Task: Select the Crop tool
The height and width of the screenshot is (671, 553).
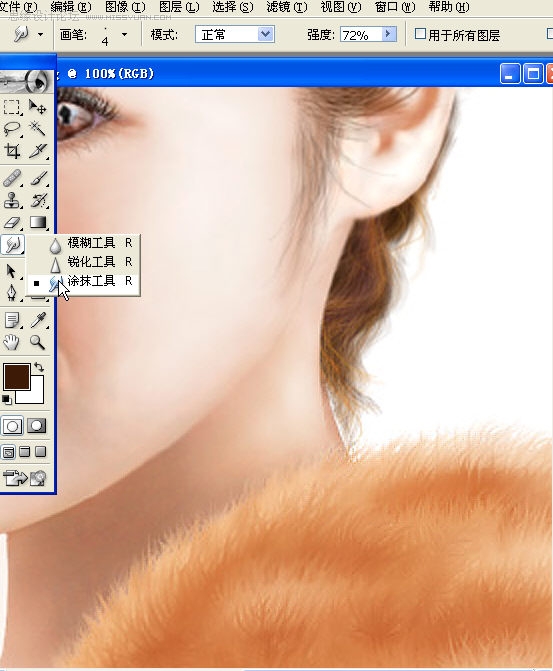Action: (x=12, y=151)
